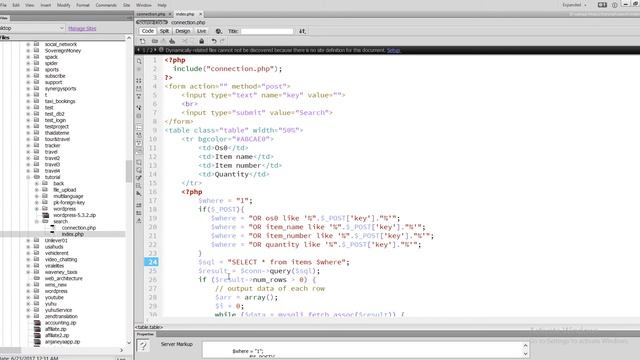Click the Open Documents icon in coding toolbar
Image resolution: width=640 pixels, height=360 pixels.
[x=139, y=61]
